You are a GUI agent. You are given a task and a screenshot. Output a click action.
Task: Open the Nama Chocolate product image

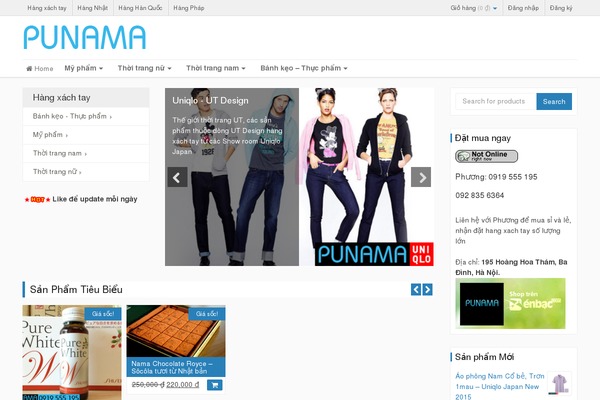click(176, 331)
